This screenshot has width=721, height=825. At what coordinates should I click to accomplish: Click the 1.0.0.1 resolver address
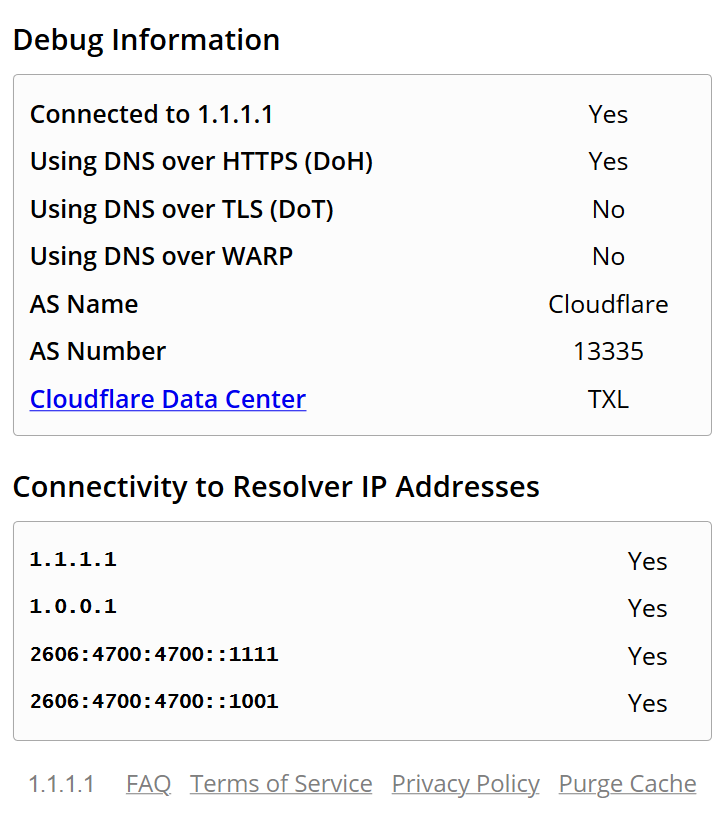pyautogui.click(x=73, y=607)
